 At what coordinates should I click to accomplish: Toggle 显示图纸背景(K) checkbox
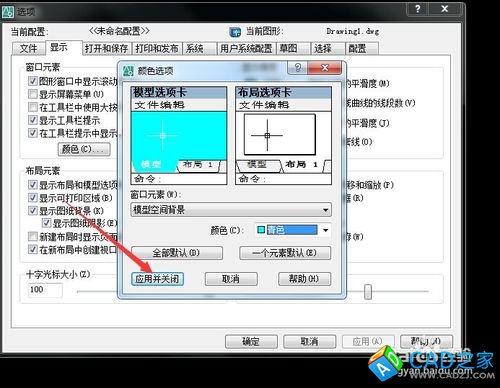pyautogui.click(x=32, y=211)
